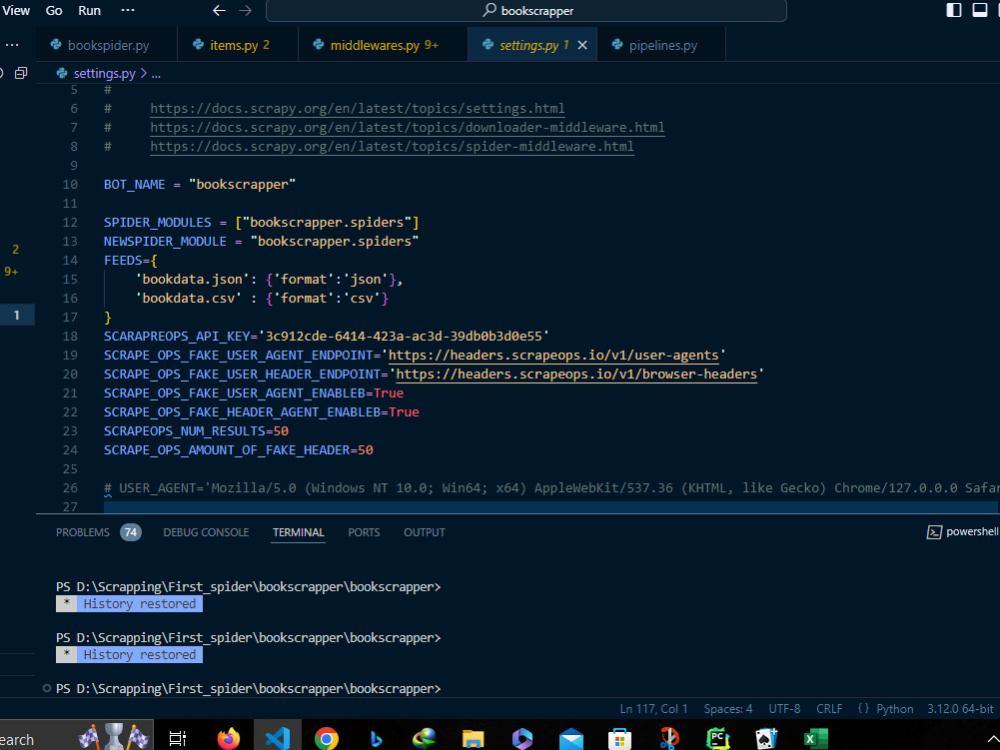Viewport: 1000px width, 750px height.
Task: Open the View menu
Action: pyautogui.click(x=15, y=11)
